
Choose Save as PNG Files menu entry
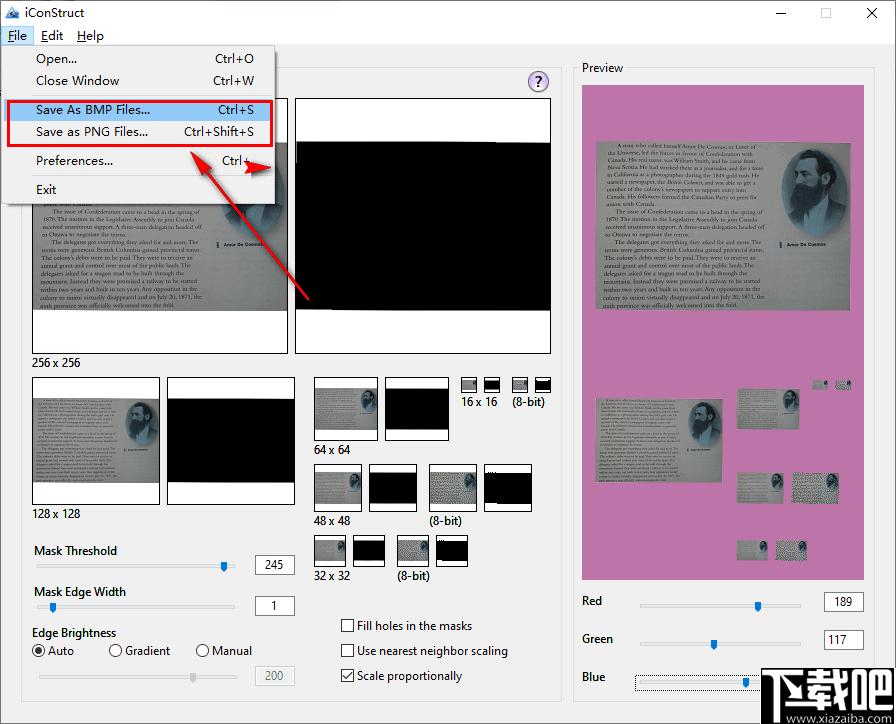tap(139, 131)
